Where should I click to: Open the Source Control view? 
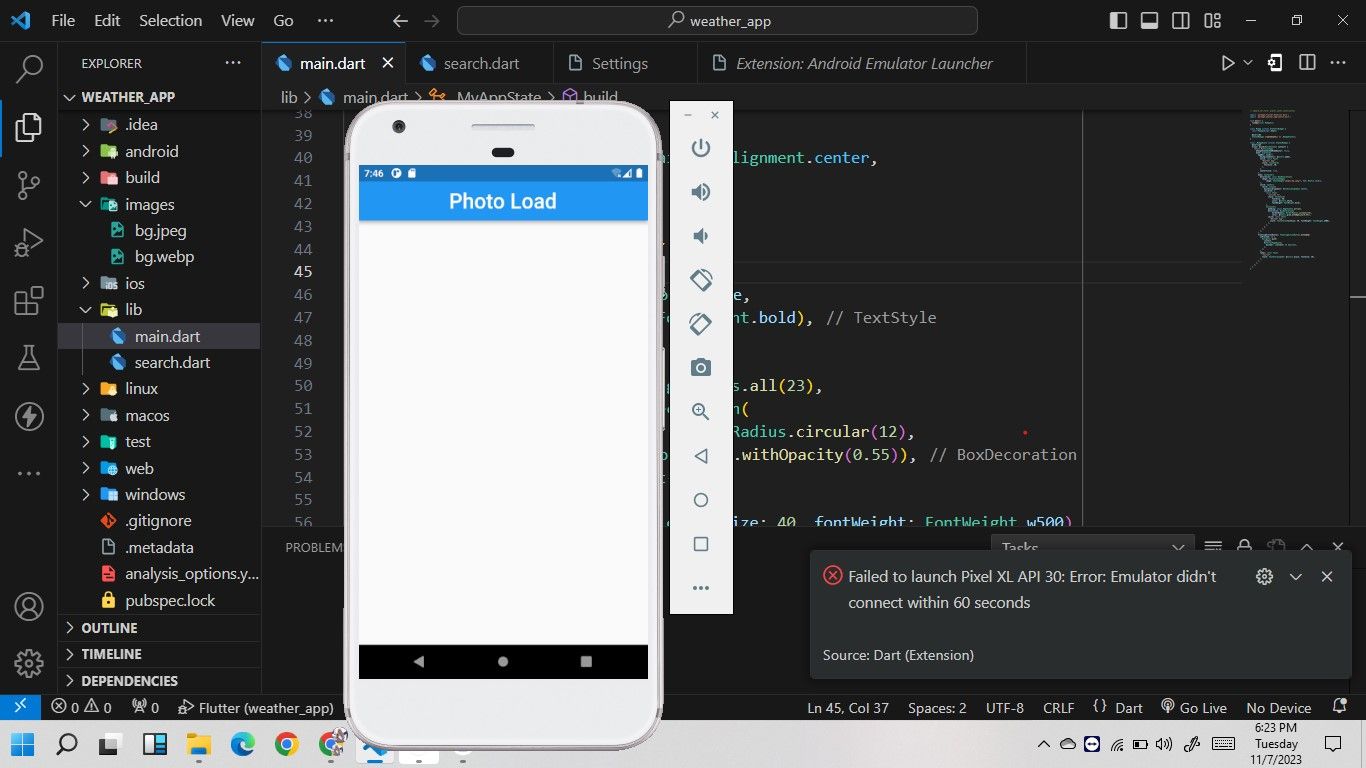(29, 185)
